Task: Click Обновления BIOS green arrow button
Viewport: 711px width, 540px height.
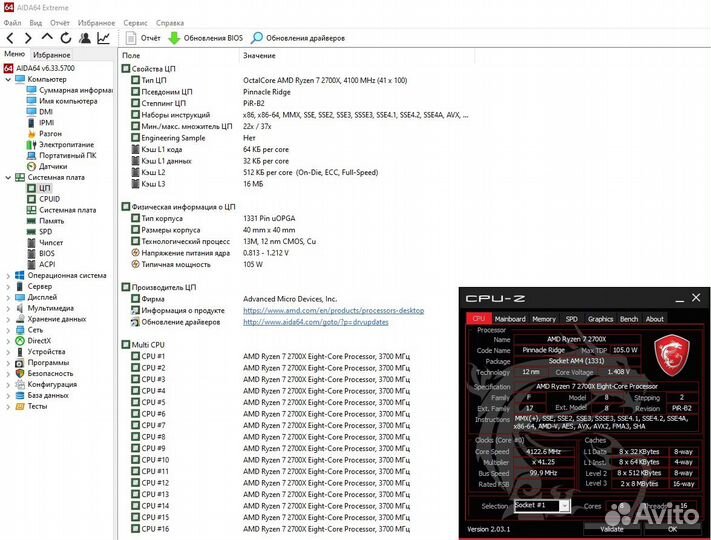Action: point(205,38)
